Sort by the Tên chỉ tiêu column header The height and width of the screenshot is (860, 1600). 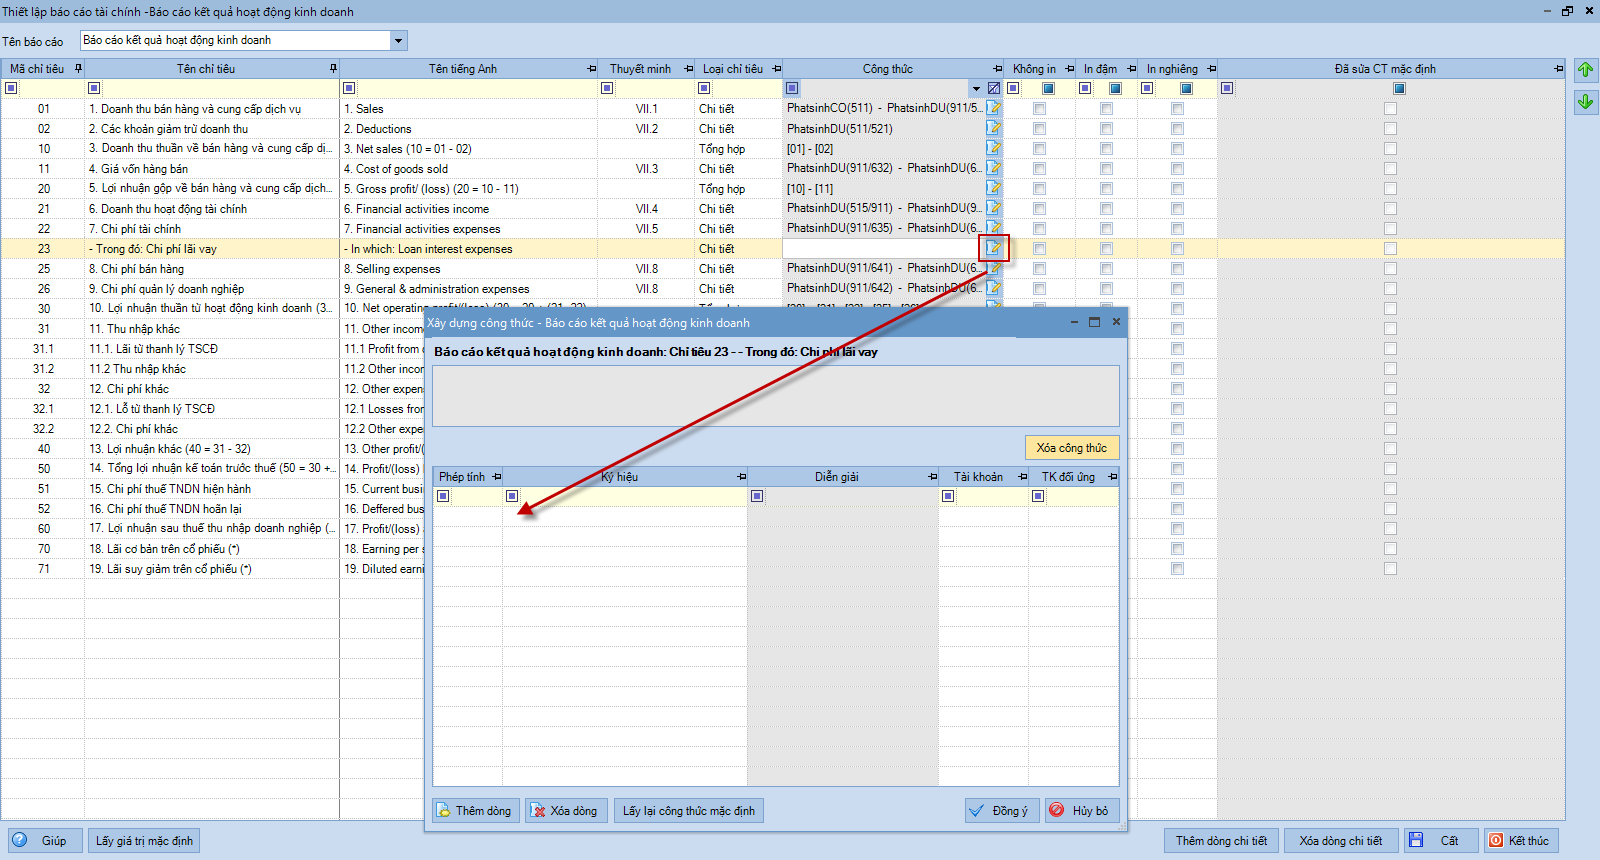[x=206, y=69]
